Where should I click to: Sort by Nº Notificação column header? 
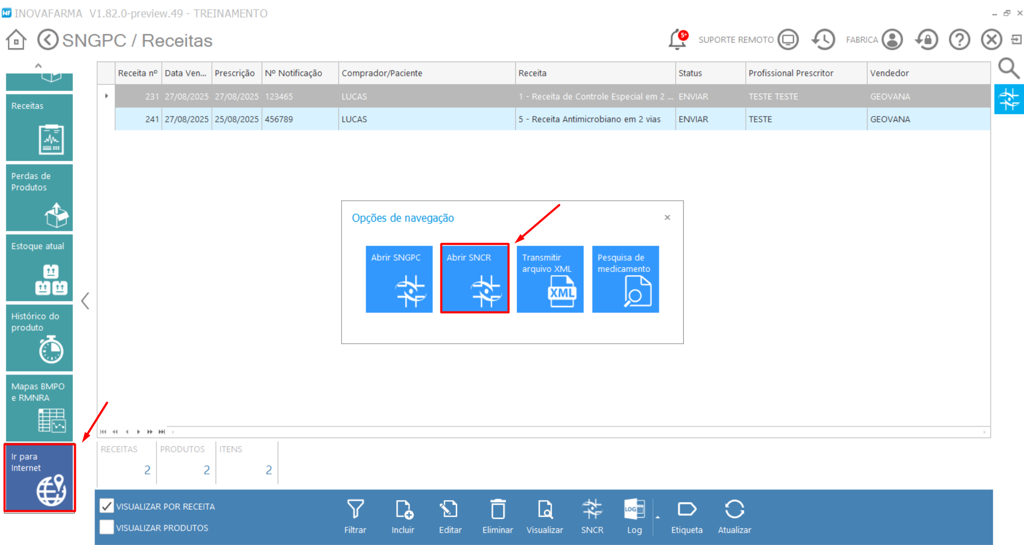coord(300,73)
